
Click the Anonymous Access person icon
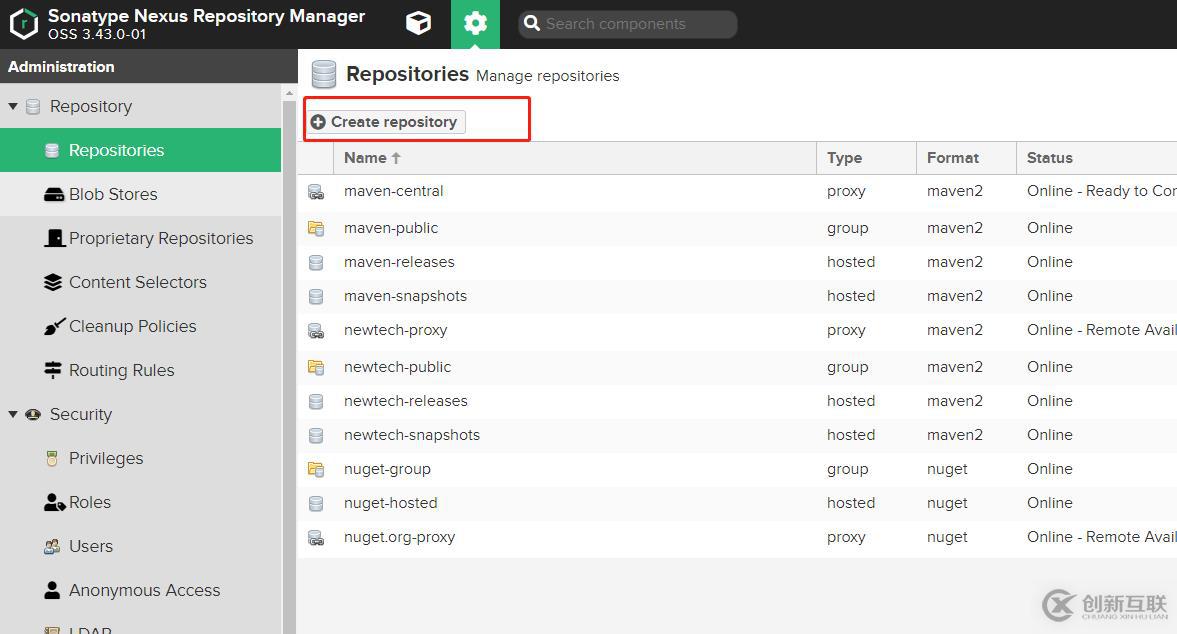(x=52, y=590)
